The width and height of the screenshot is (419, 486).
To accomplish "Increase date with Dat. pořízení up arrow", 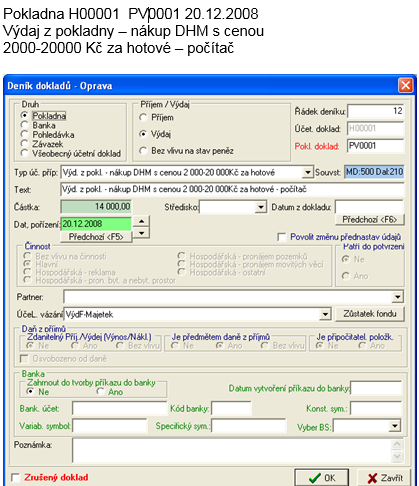I will [141, 221].
